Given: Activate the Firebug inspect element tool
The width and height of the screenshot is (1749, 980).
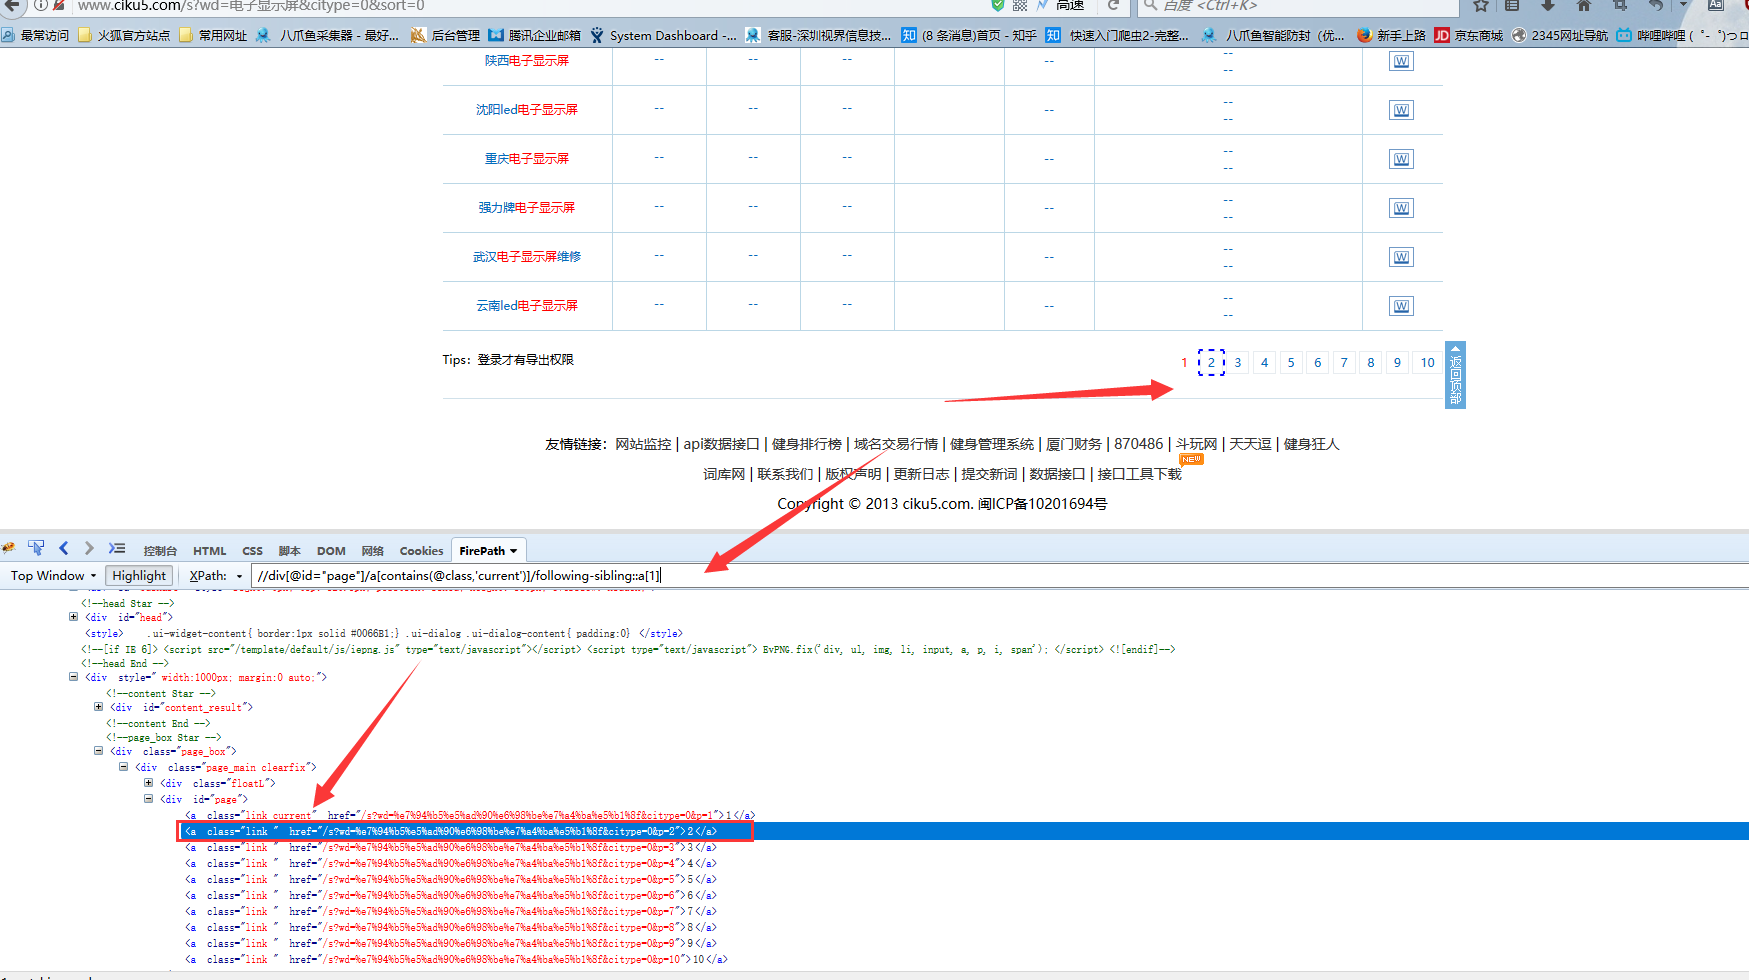Looking at the screenshot, I should [36, 548].
